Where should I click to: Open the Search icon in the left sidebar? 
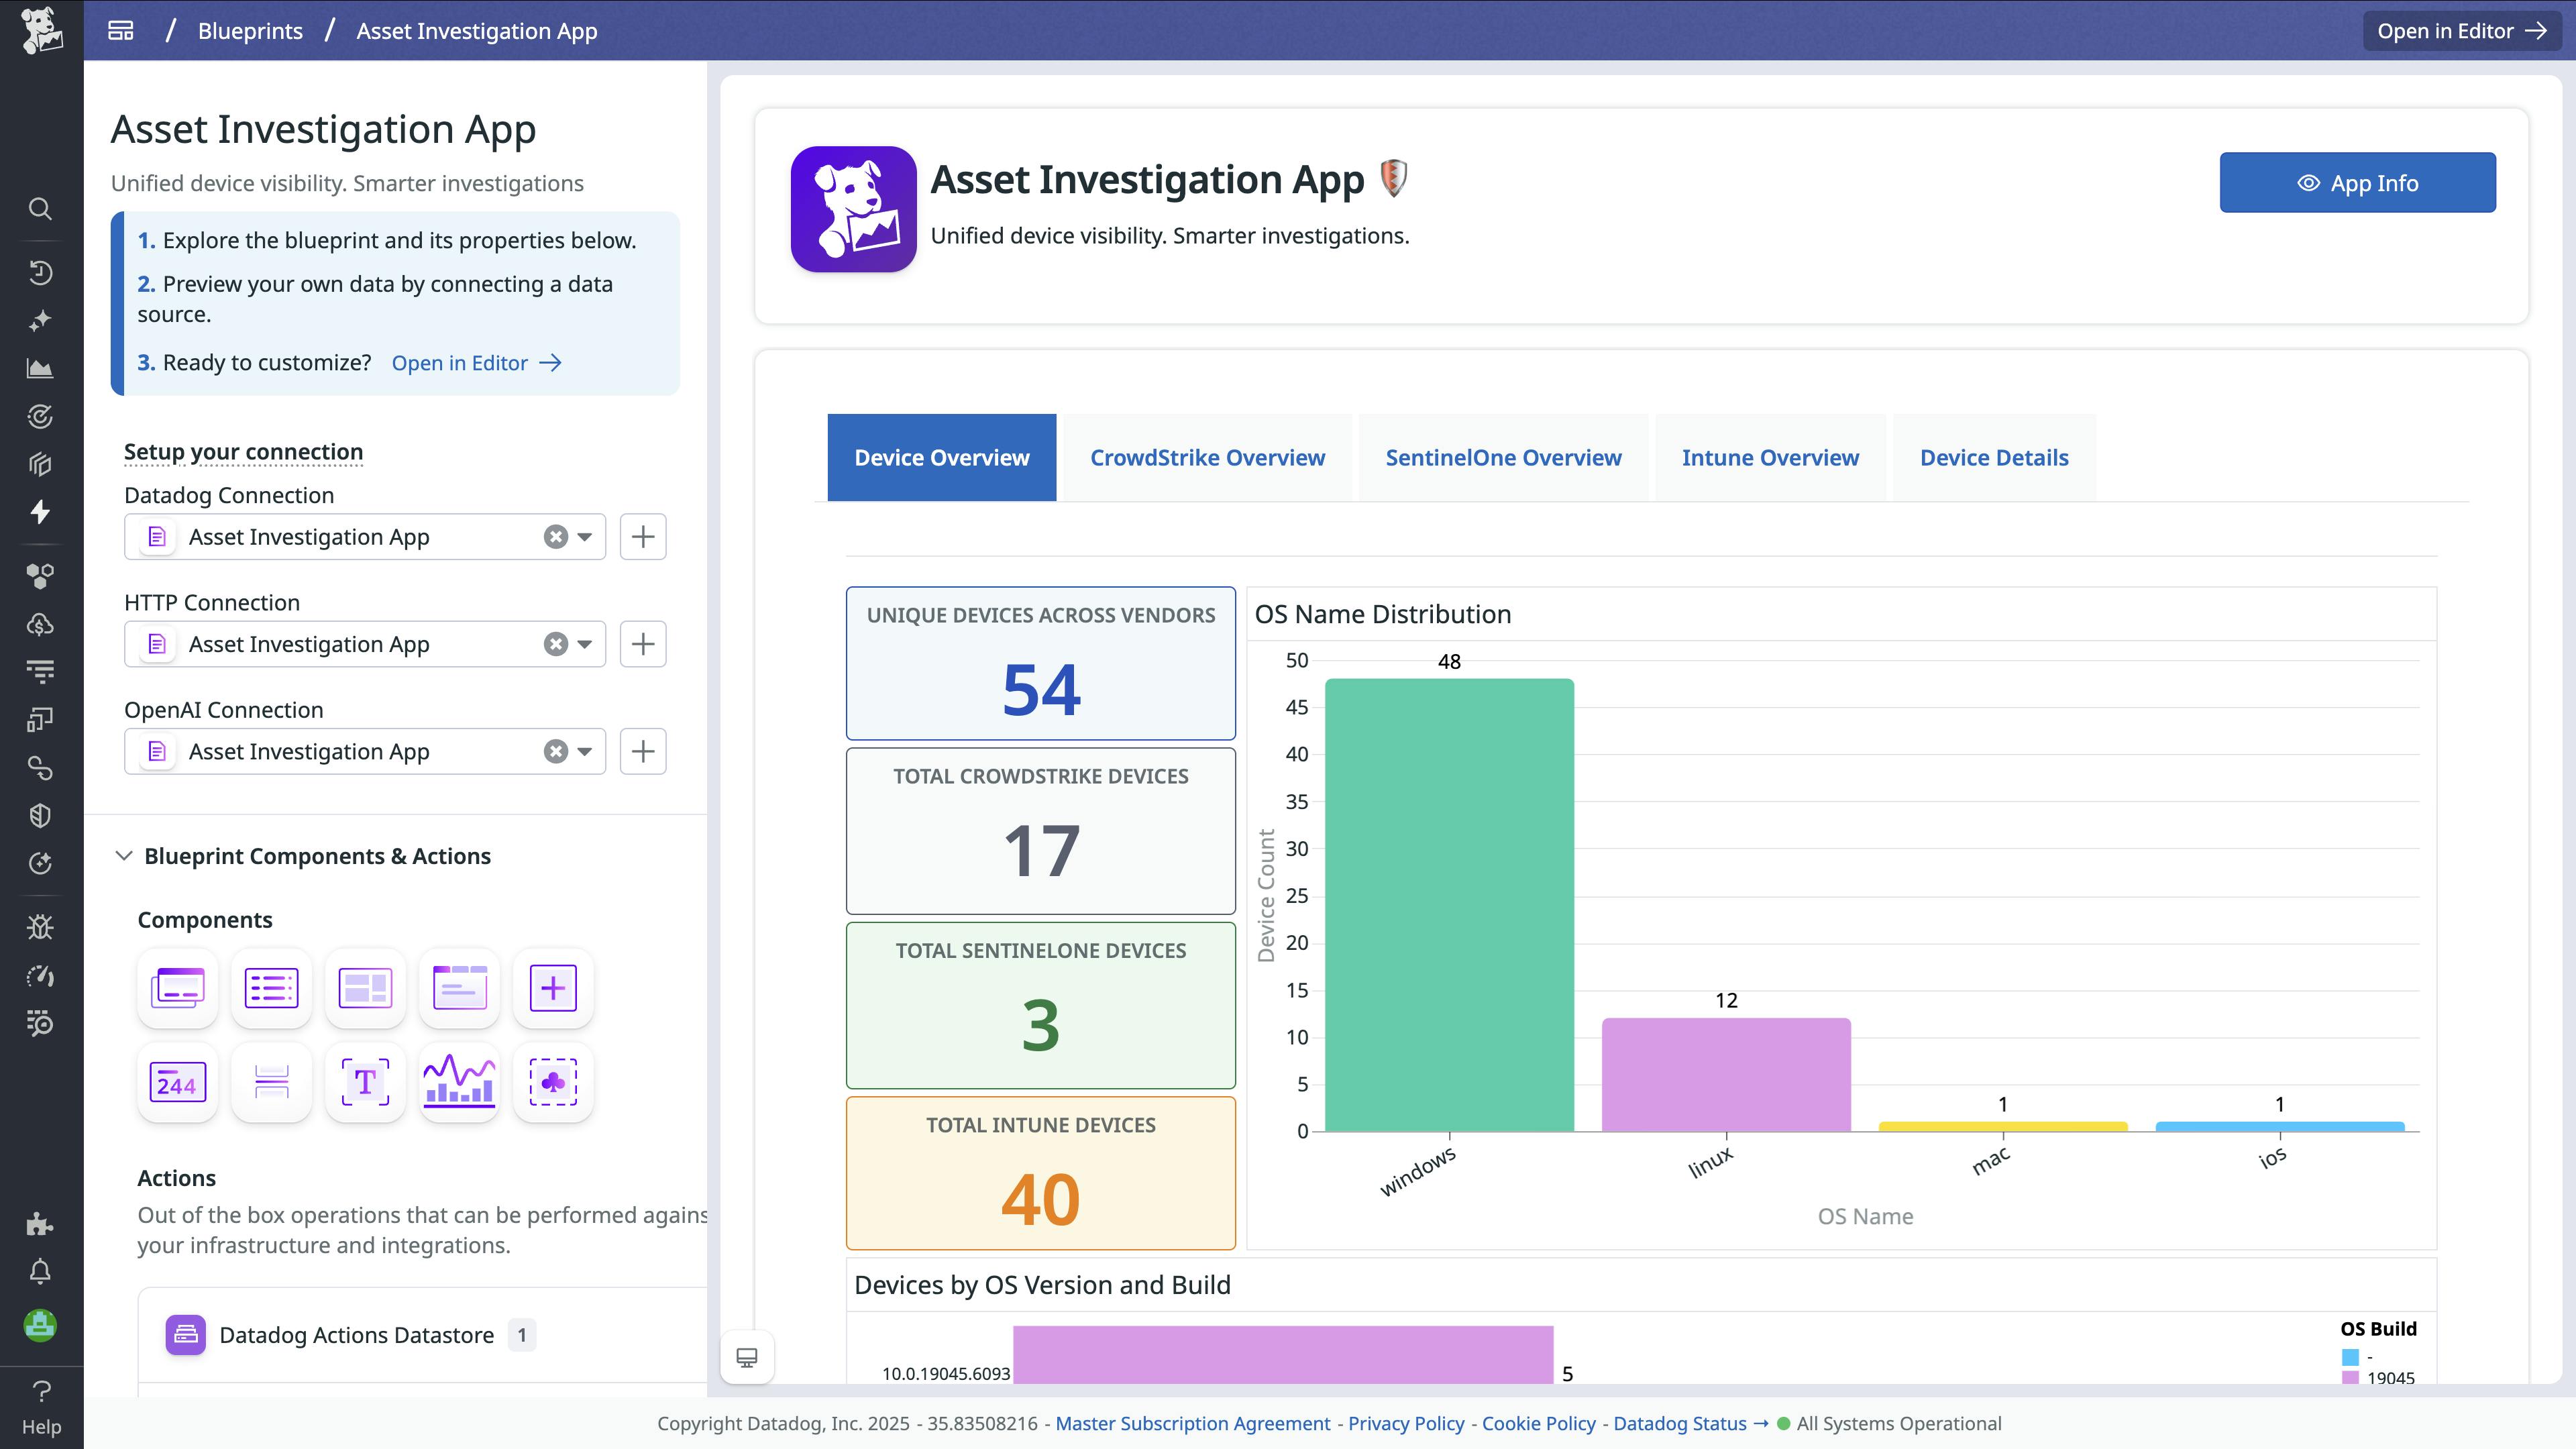41,209
